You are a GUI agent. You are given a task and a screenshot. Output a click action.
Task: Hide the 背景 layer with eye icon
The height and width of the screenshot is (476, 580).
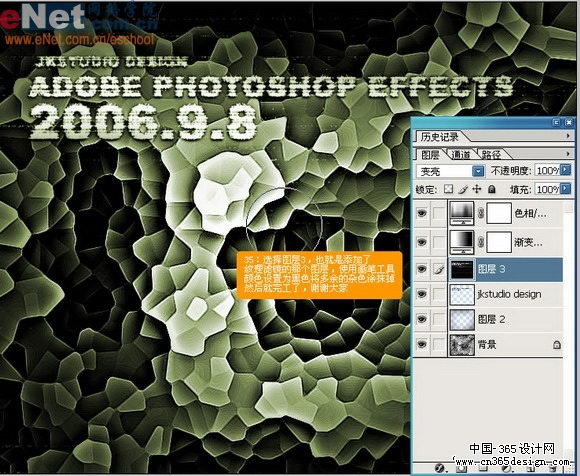pos(421,344)
